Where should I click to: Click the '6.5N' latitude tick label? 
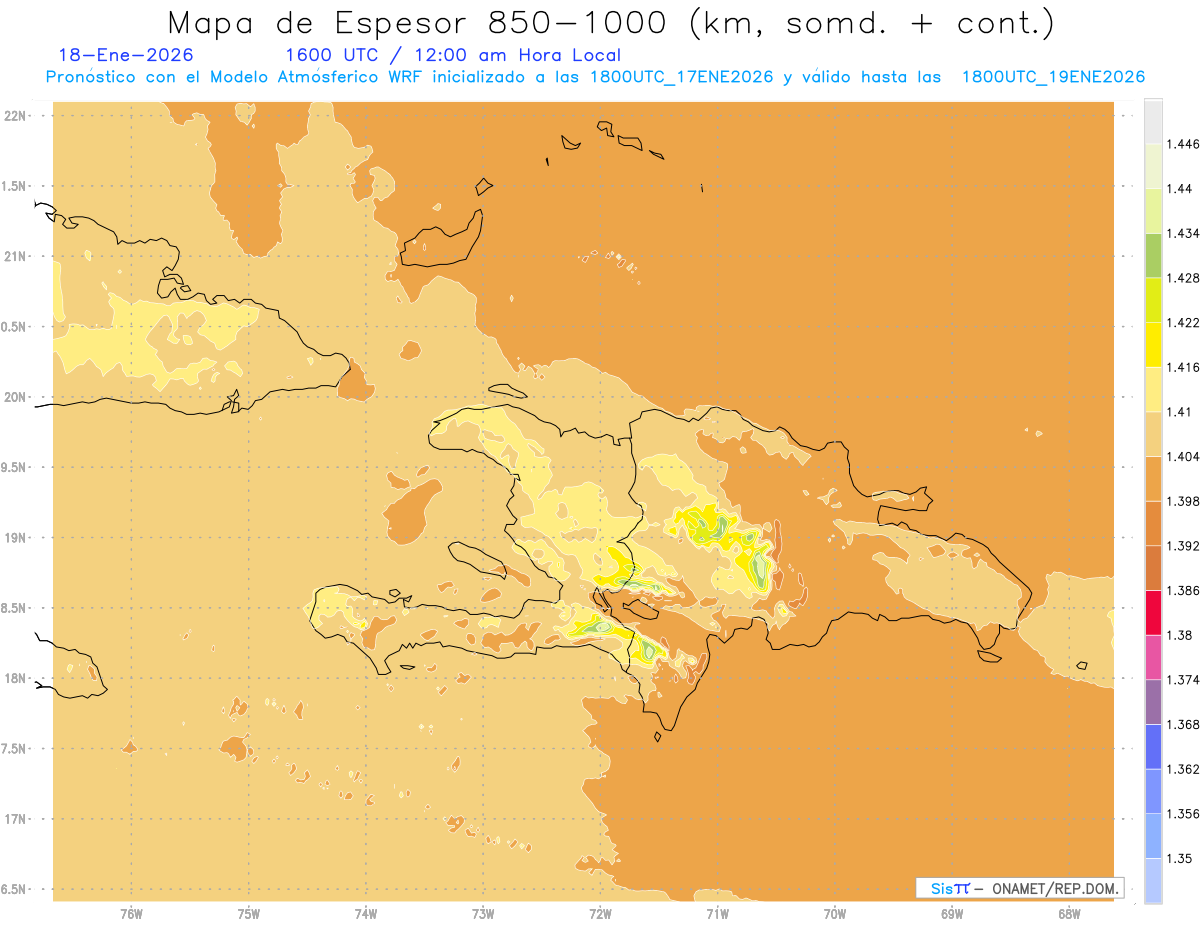coord(15,890)
